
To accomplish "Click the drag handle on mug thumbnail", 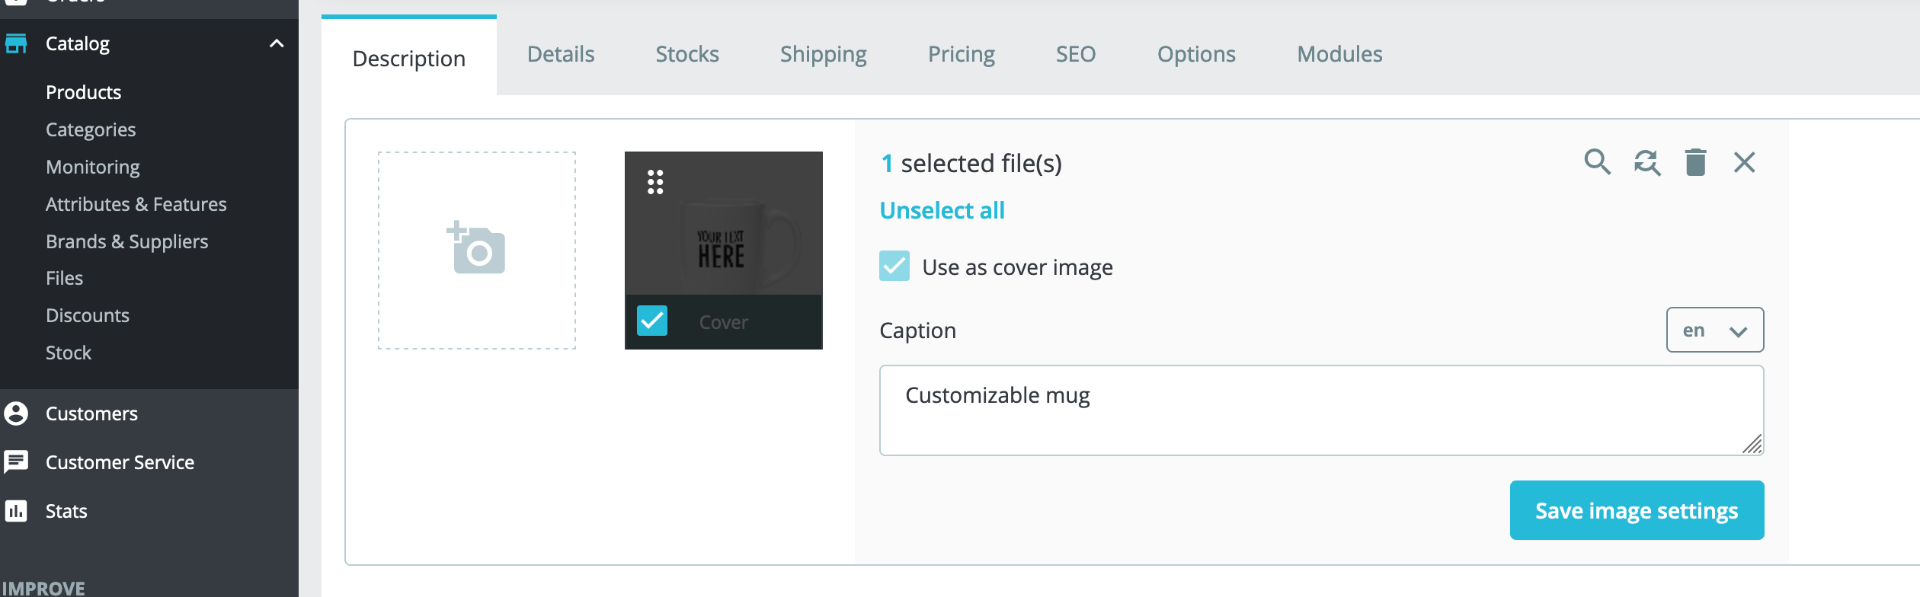I will point(655,182).
